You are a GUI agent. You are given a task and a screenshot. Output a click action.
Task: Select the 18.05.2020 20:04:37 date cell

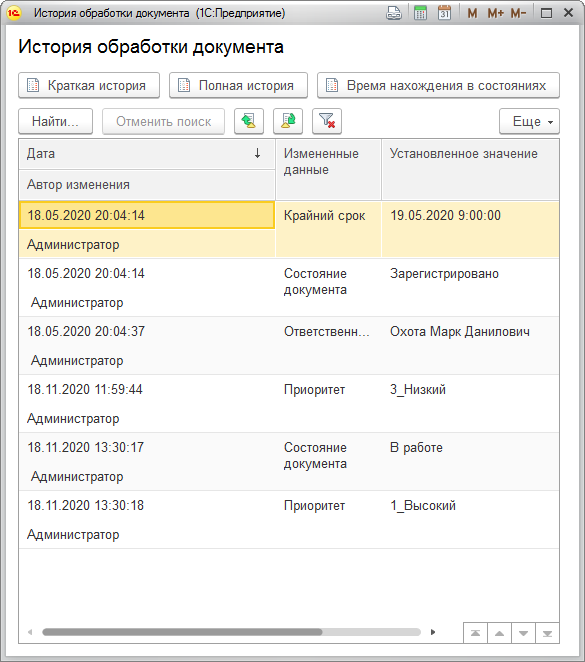pyautogui.click(x=147, y=331)
